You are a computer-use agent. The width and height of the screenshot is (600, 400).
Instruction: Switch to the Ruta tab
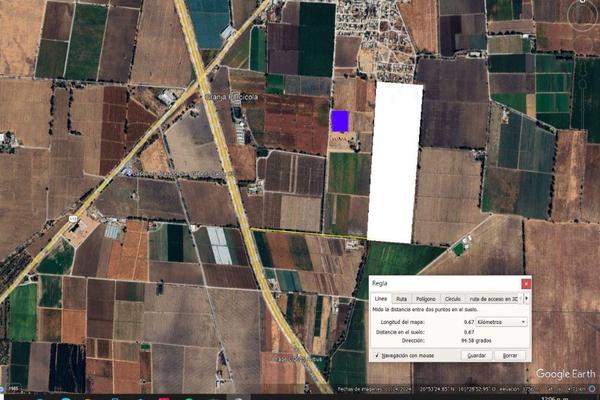coord(401,298)
